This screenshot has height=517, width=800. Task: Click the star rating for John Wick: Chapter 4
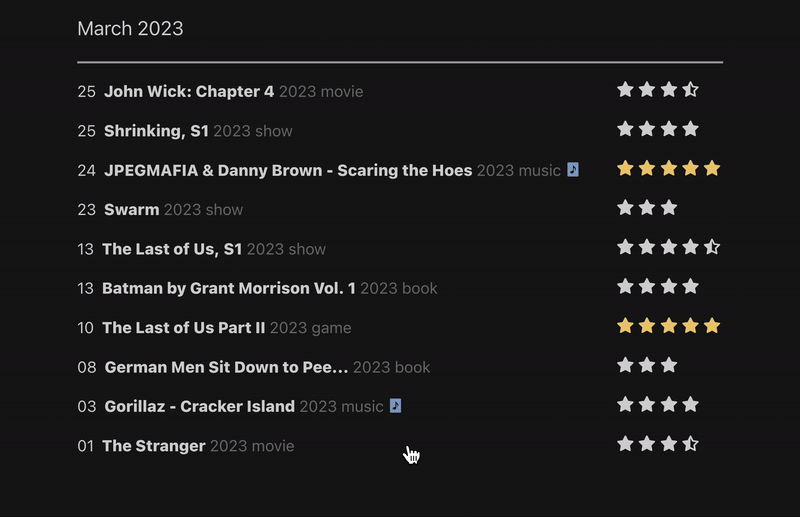coord(657,90)
